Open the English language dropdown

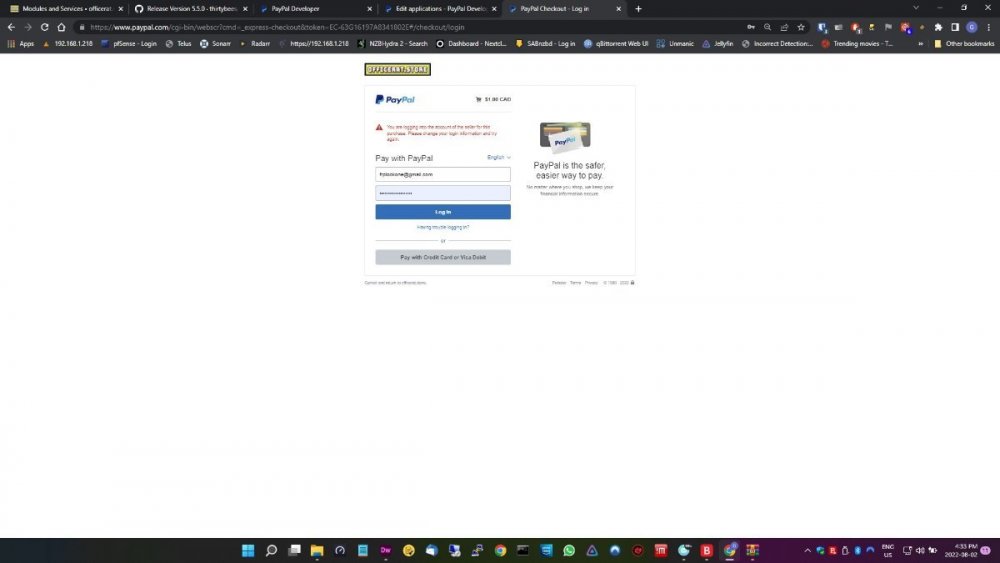click(x=498, y=158)
